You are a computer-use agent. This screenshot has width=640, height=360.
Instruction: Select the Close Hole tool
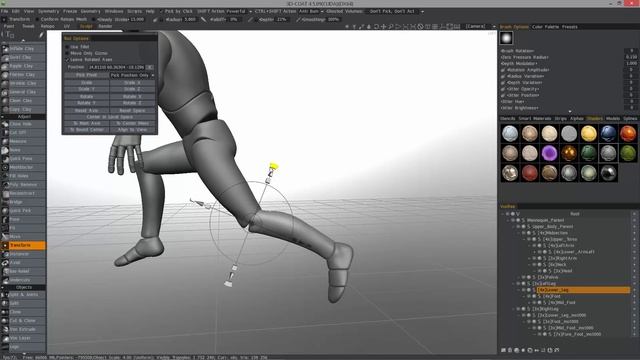point(23,124)
